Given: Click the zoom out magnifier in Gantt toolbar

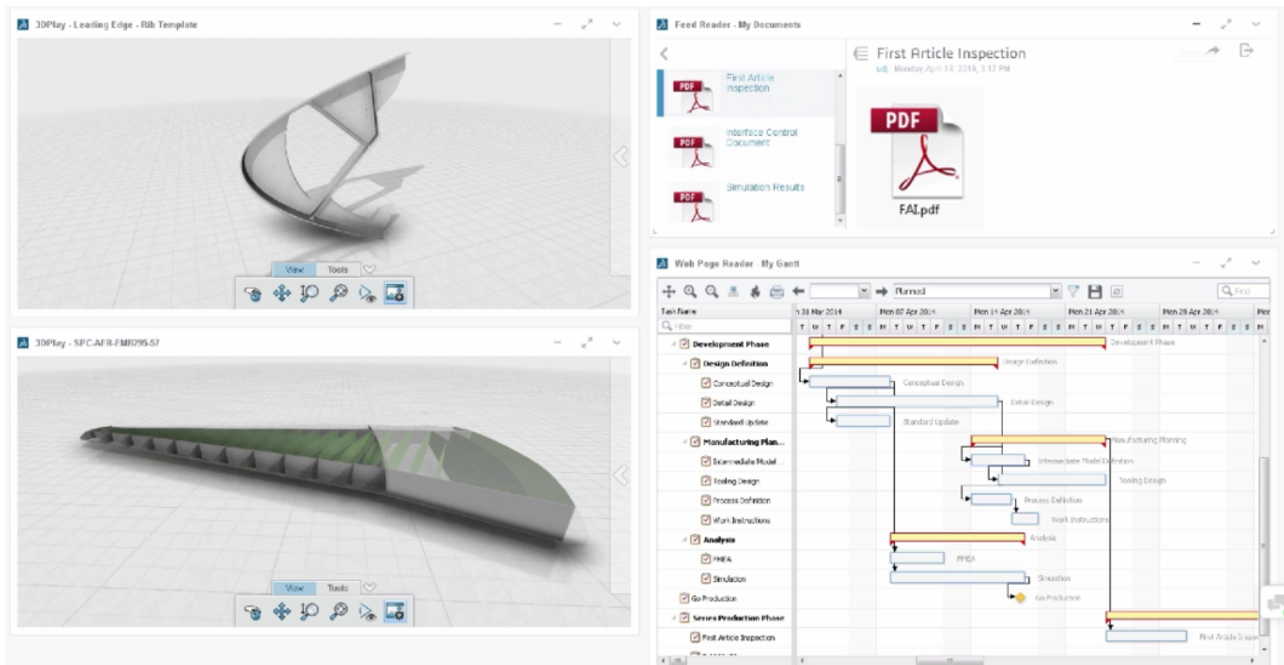Looking at the screenshot, I should tap(711, 291).
